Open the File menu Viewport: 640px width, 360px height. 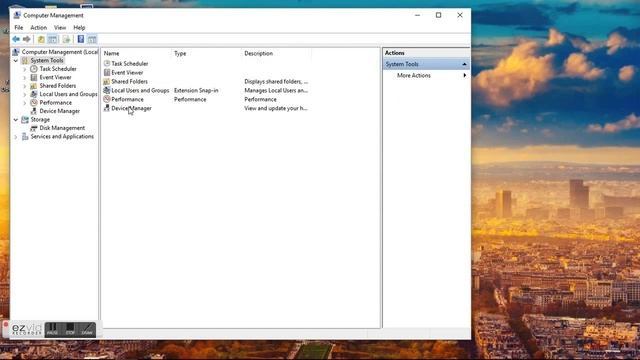(19, 27)
